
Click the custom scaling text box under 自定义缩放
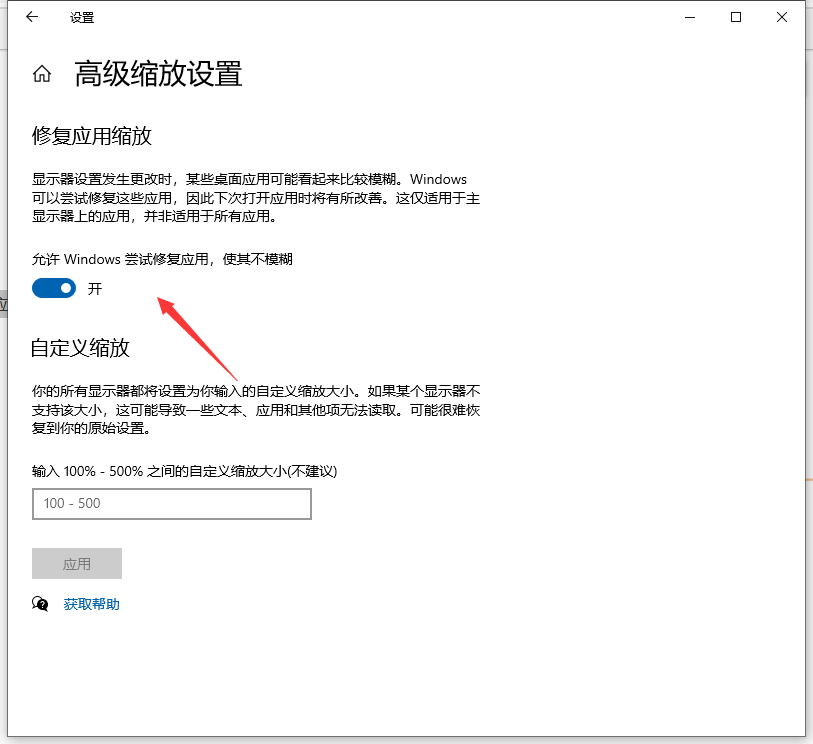coord(171,504)
